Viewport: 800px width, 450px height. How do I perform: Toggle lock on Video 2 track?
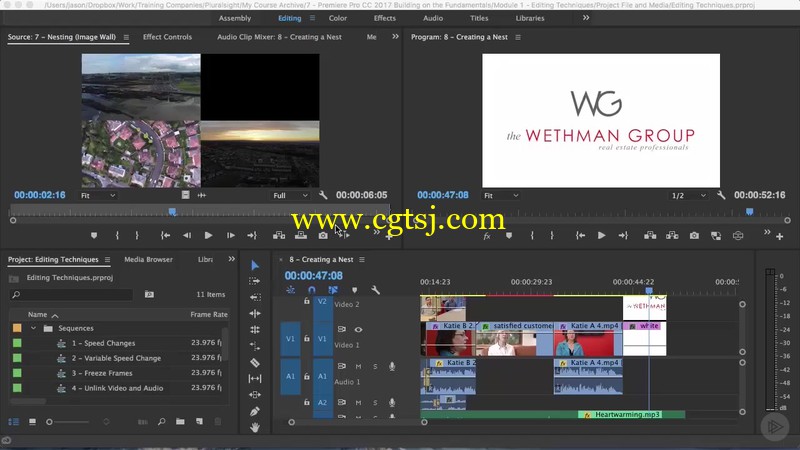(307, 302)
